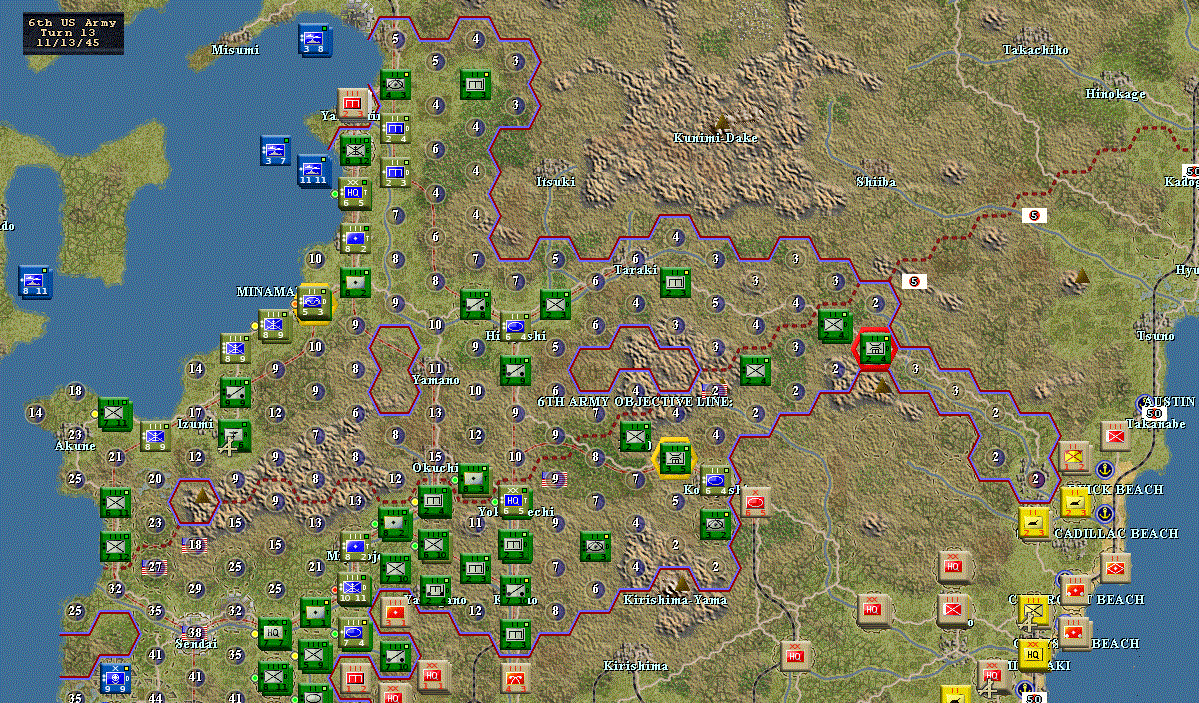Select the green HQ unit marked 6 5 on west coast
The width and height of the screenshot is (1199, 703).
[353, 193]
